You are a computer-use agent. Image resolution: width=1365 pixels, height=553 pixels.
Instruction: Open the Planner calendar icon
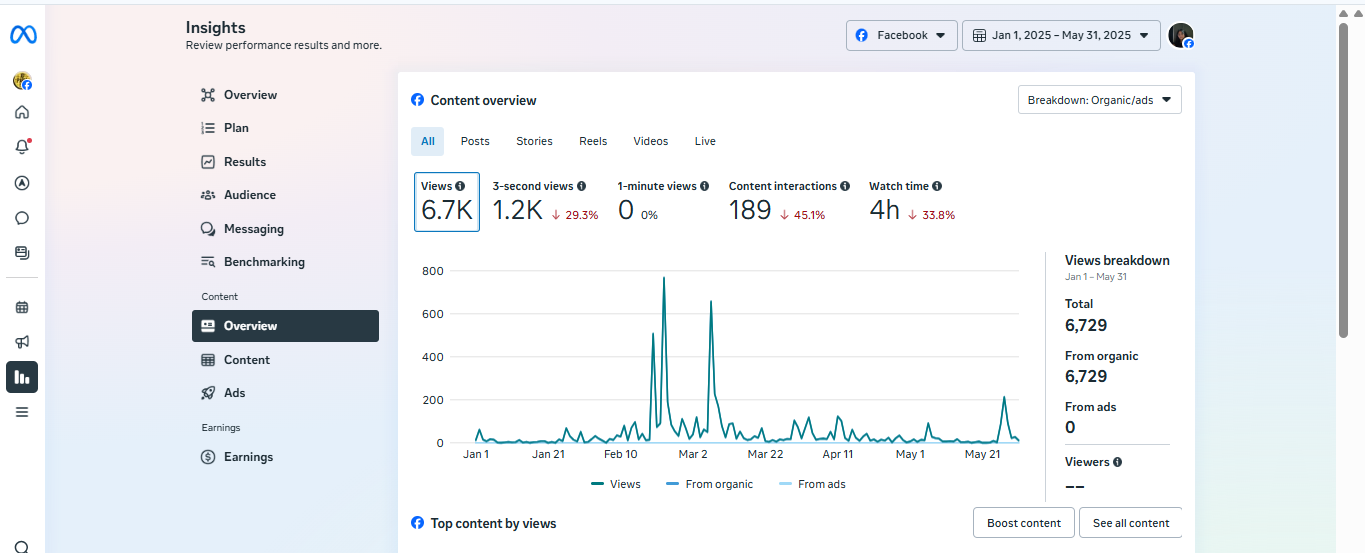point(22,307)
